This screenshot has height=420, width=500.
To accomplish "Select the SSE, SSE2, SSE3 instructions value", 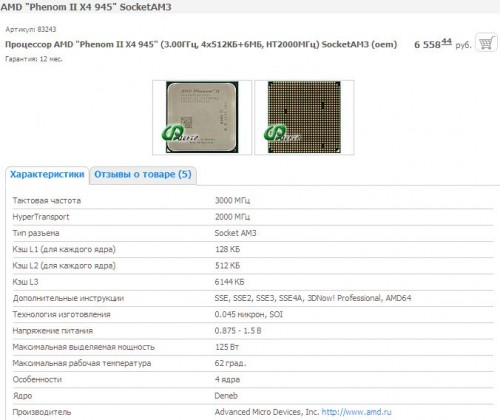I will pos(313,298).
